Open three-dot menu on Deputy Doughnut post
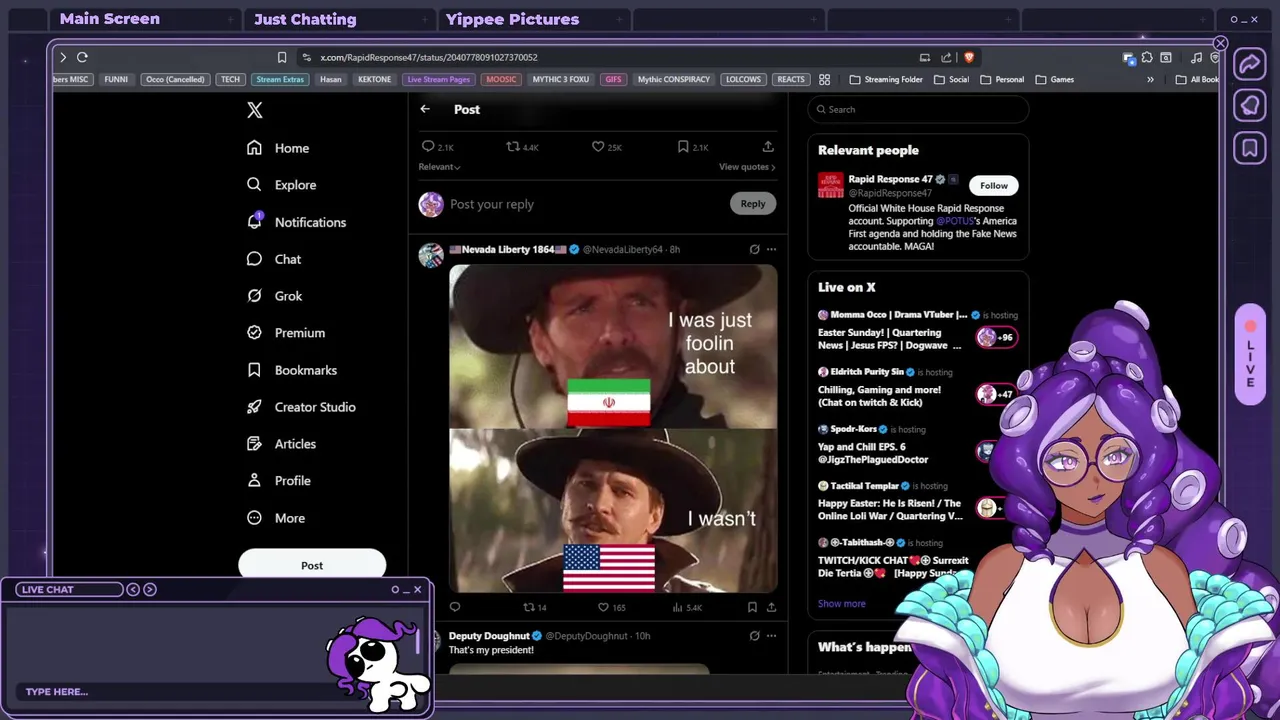The width and height of the screenshot is (1280, 720). pos(771,636)
